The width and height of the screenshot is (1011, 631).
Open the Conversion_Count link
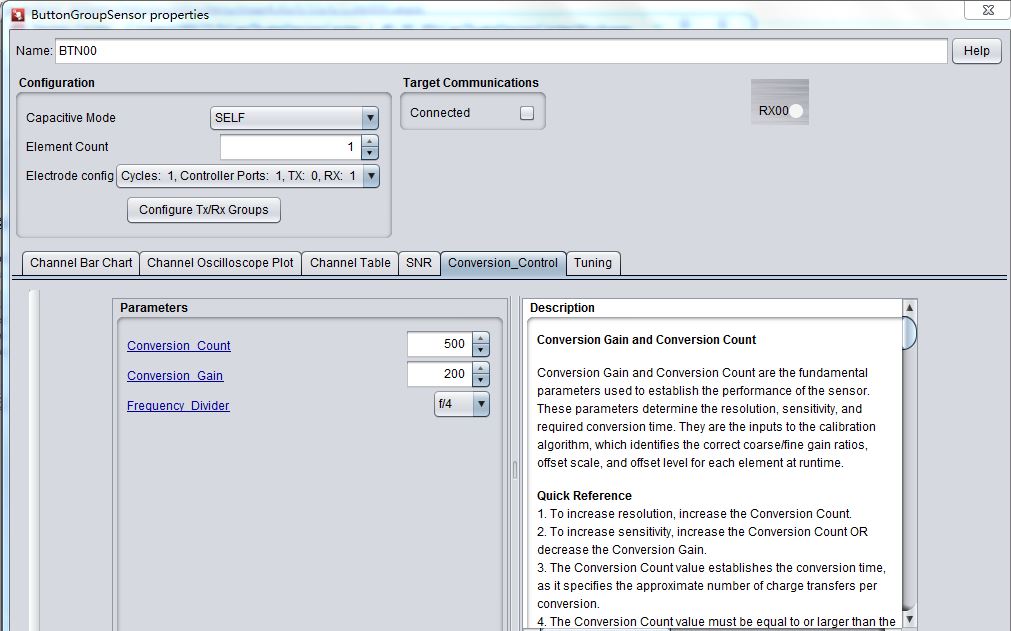point(179,345)
